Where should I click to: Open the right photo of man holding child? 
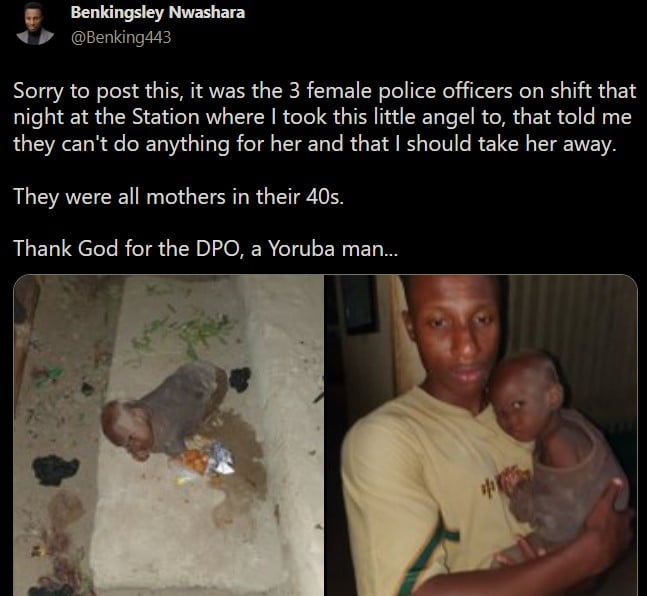(481, 435)
